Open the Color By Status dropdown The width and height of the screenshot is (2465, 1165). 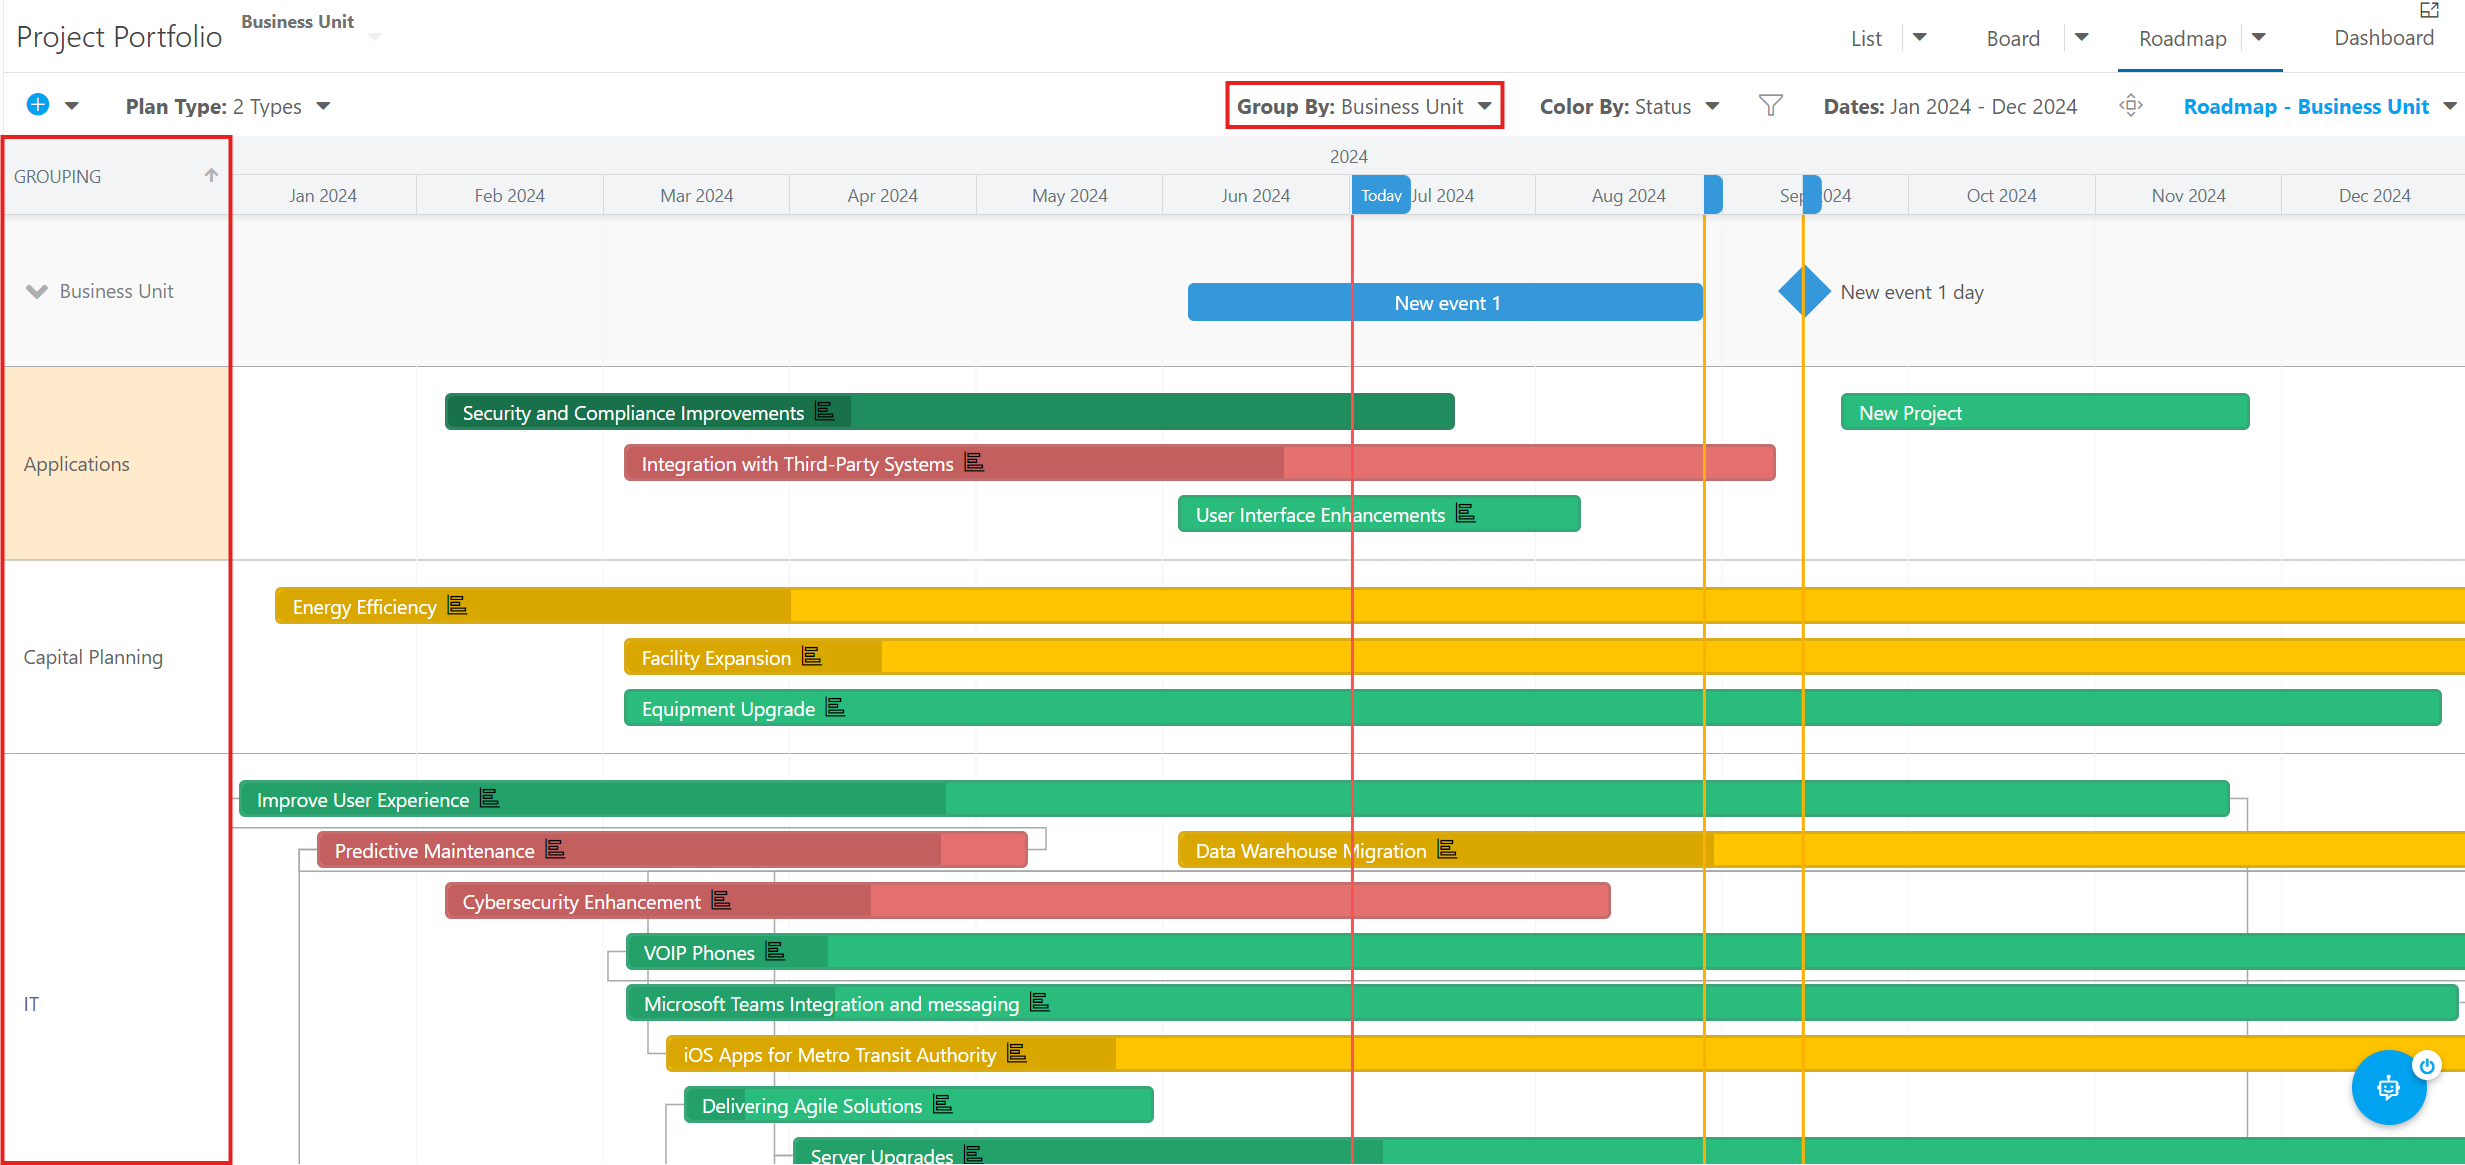pos(1629,106)
